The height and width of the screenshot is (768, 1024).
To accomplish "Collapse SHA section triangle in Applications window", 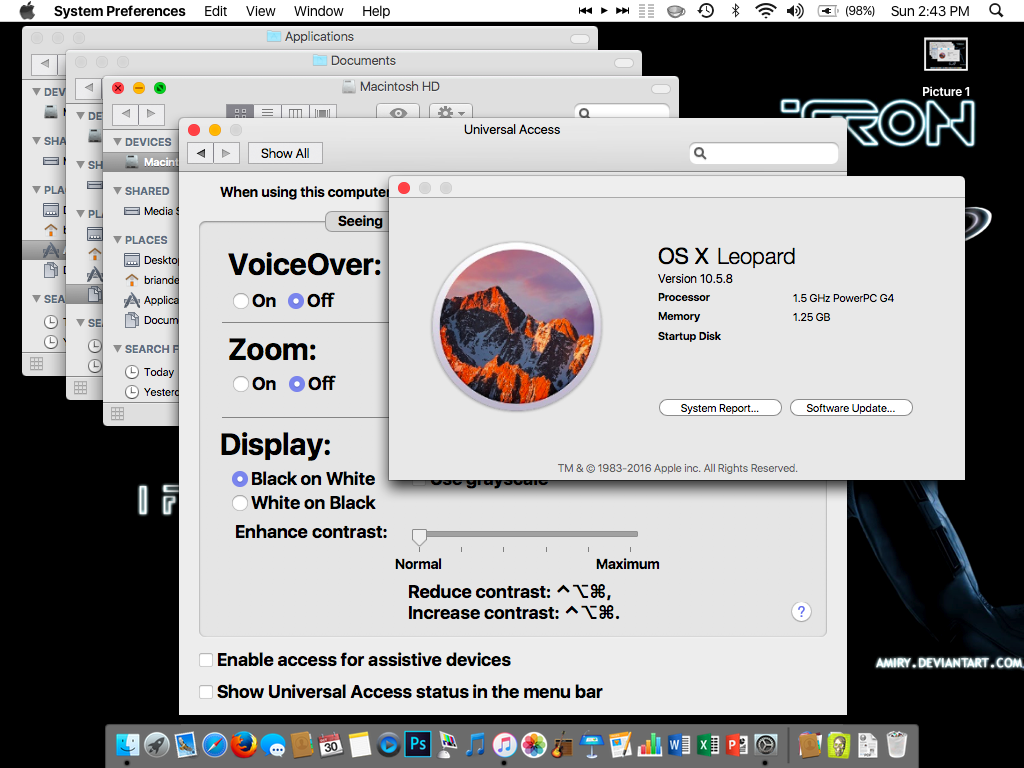I will pyautogui.click(x=37, y=140).
